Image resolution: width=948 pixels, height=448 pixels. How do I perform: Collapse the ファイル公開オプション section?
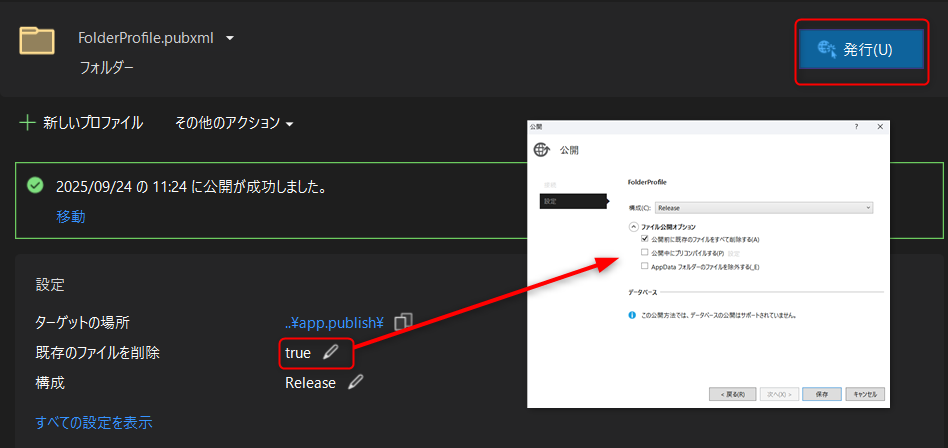(x=633, y=227)
